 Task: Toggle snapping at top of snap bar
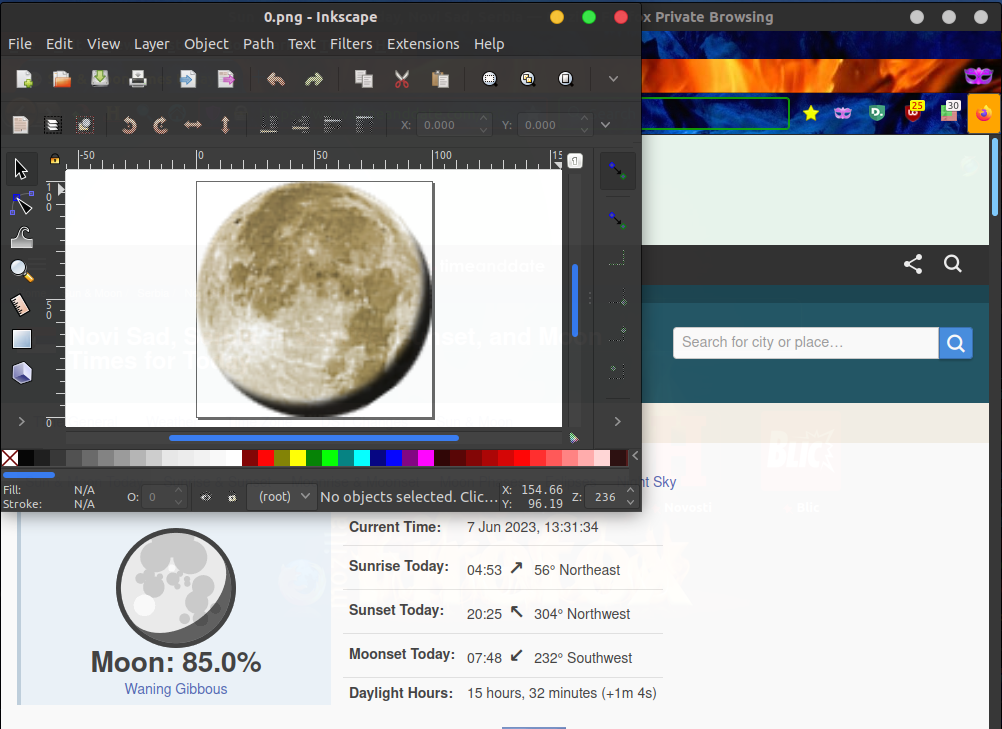click(x=617, y=171)
